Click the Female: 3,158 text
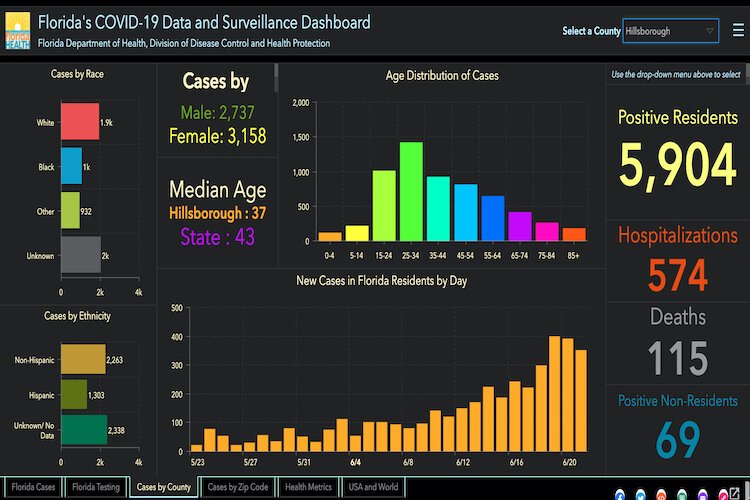The image size is (750, 500). pos(218,136)
